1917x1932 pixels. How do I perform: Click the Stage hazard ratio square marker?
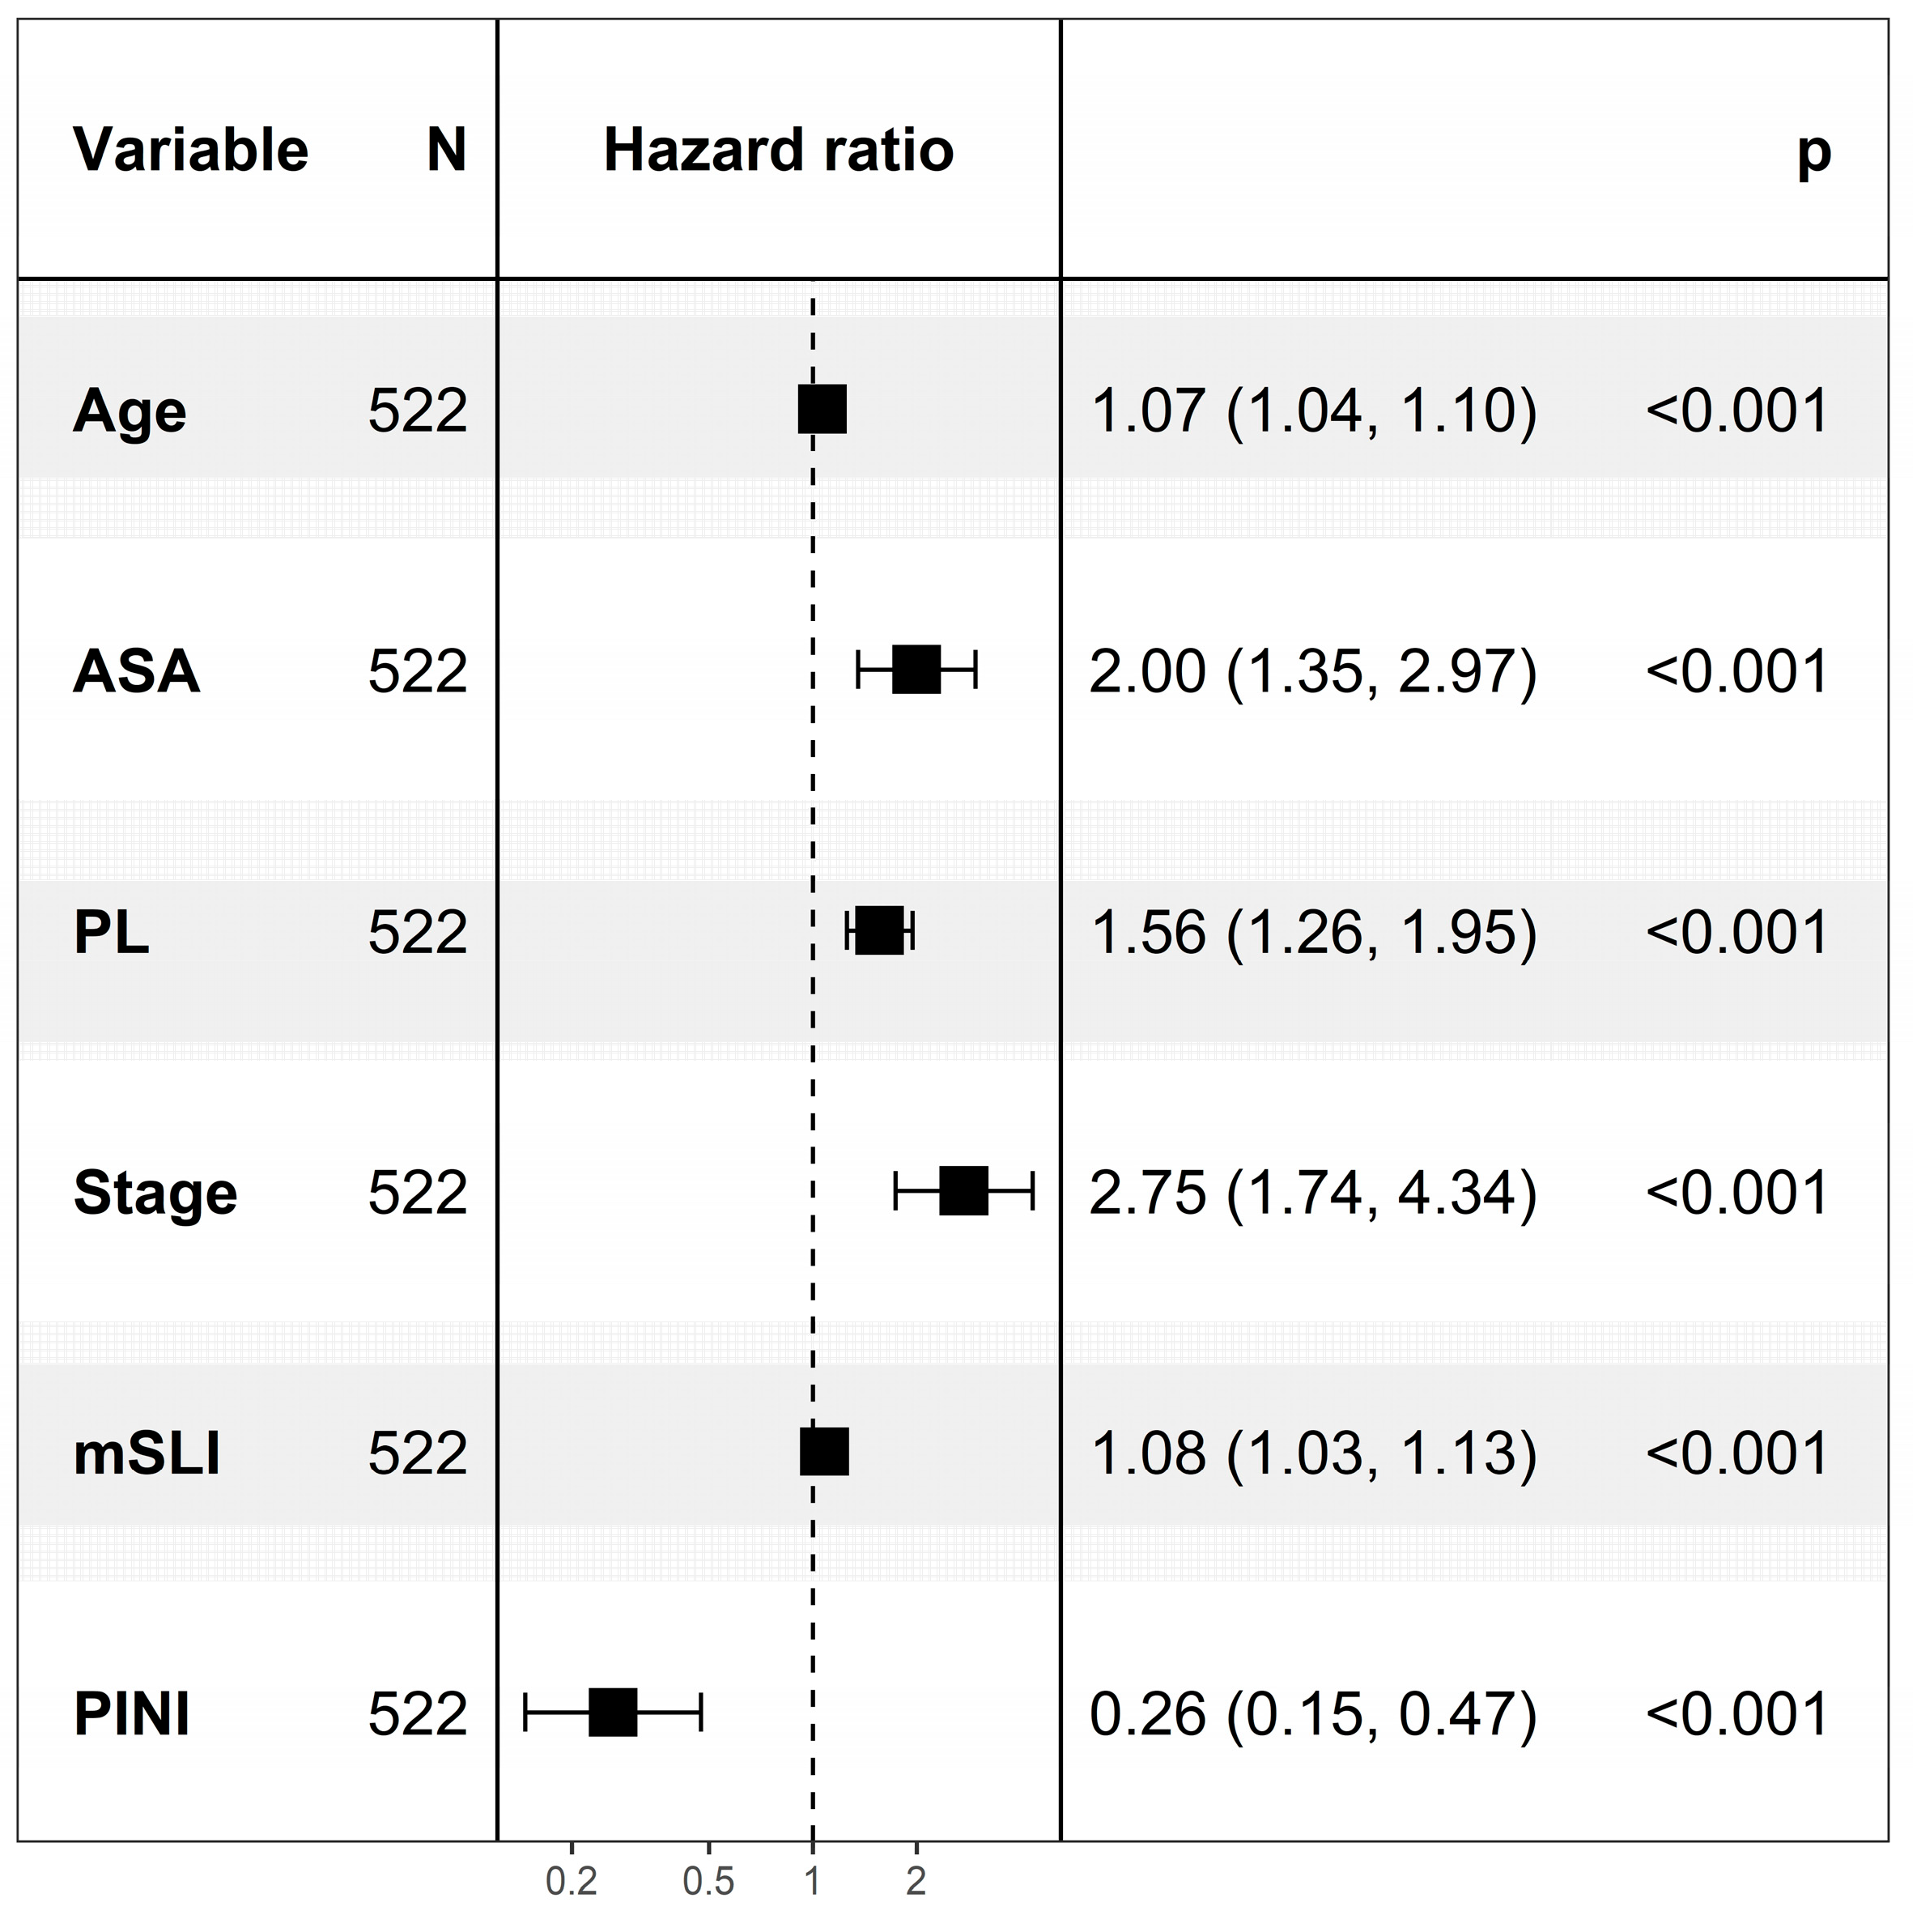coord(964,1191)
